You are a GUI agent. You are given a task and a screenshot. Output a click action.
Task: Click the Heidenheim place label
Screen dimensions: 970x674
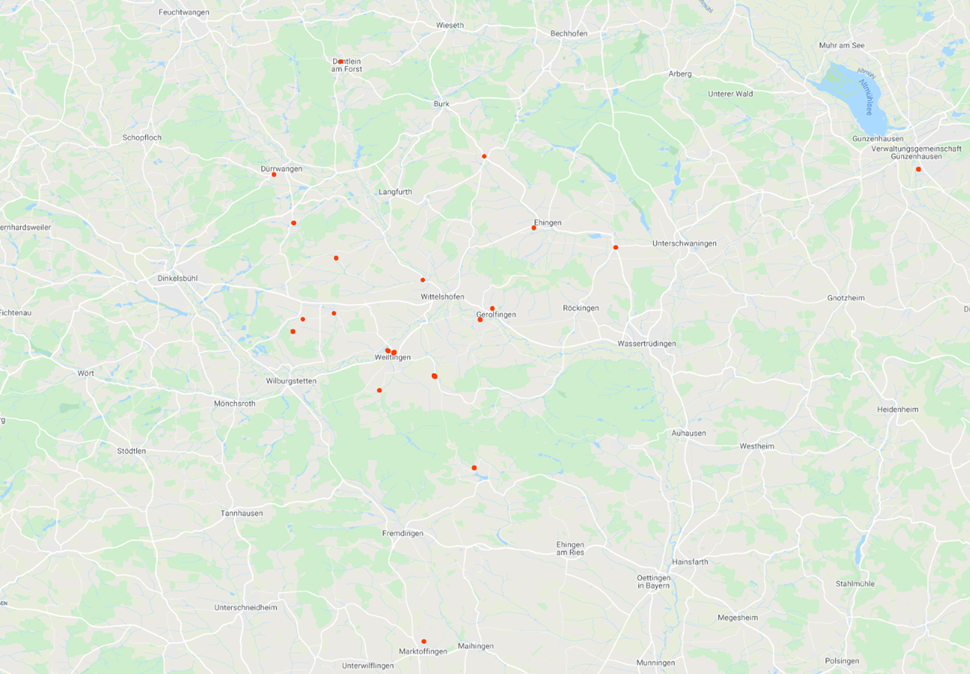[898, 409]
